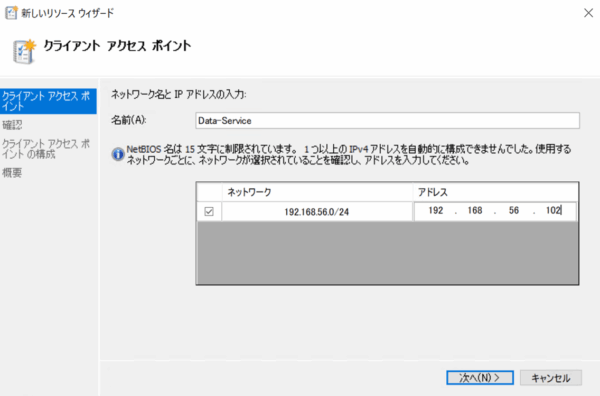
Task: Click the 新しいリソース ウィザード window title
Action: coord(68,13)
